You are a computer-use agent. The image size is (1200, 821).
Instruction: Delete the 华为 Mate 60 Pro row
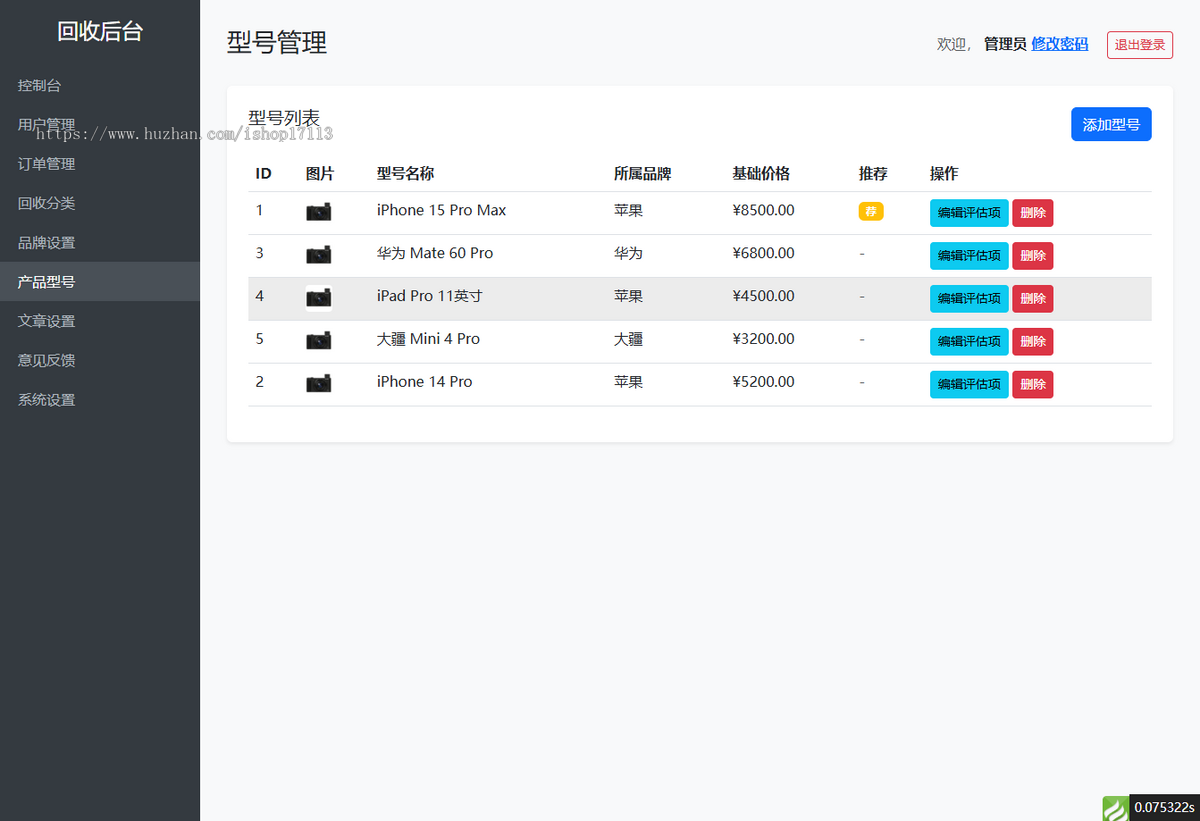[1033, 256]
